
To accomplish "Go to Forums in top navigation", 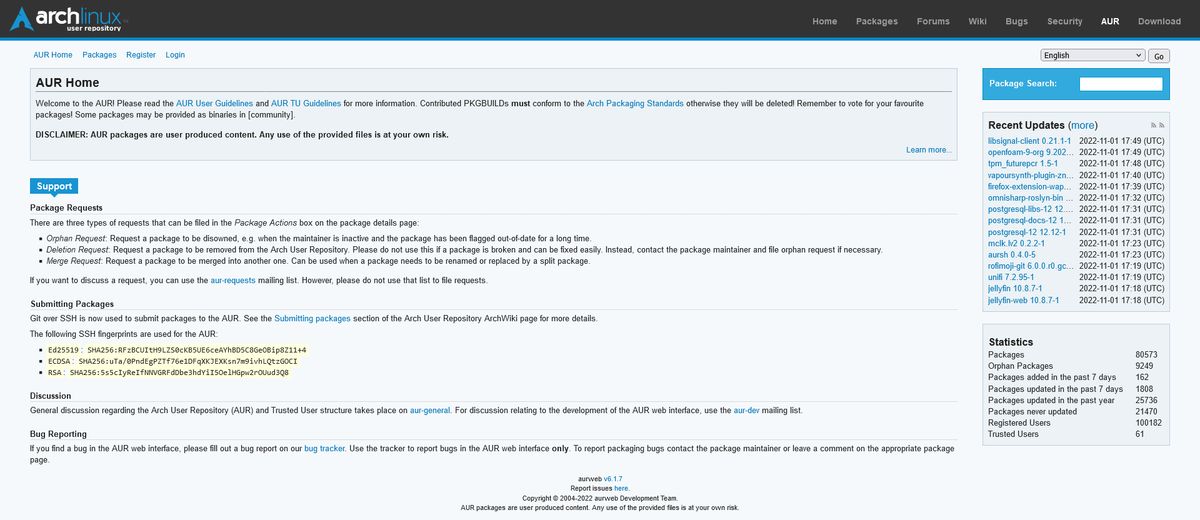I will coord(933,21).
